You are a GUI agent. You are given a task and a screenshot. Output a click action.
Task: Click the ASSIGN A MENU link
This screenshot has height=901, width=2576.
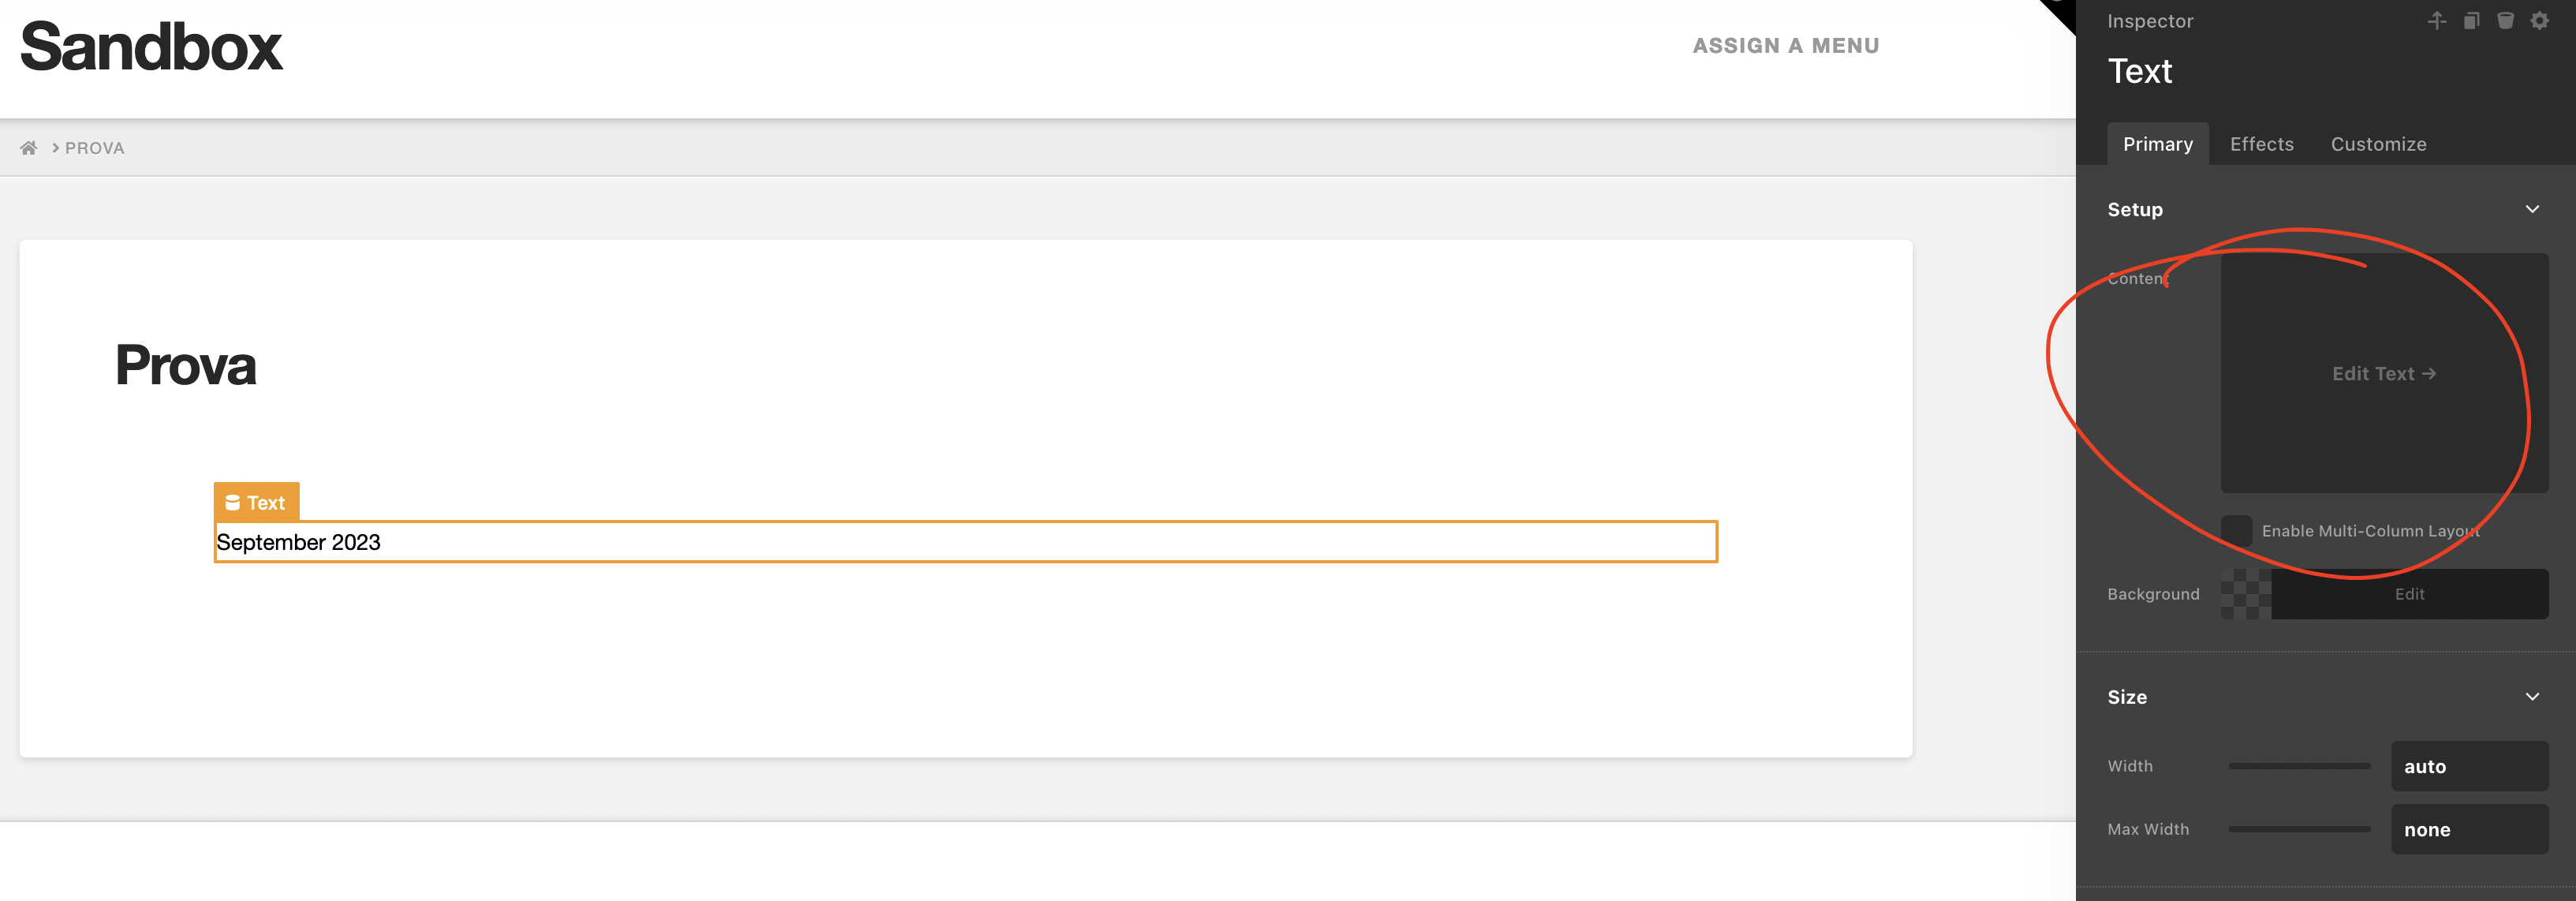(1786, 46)
